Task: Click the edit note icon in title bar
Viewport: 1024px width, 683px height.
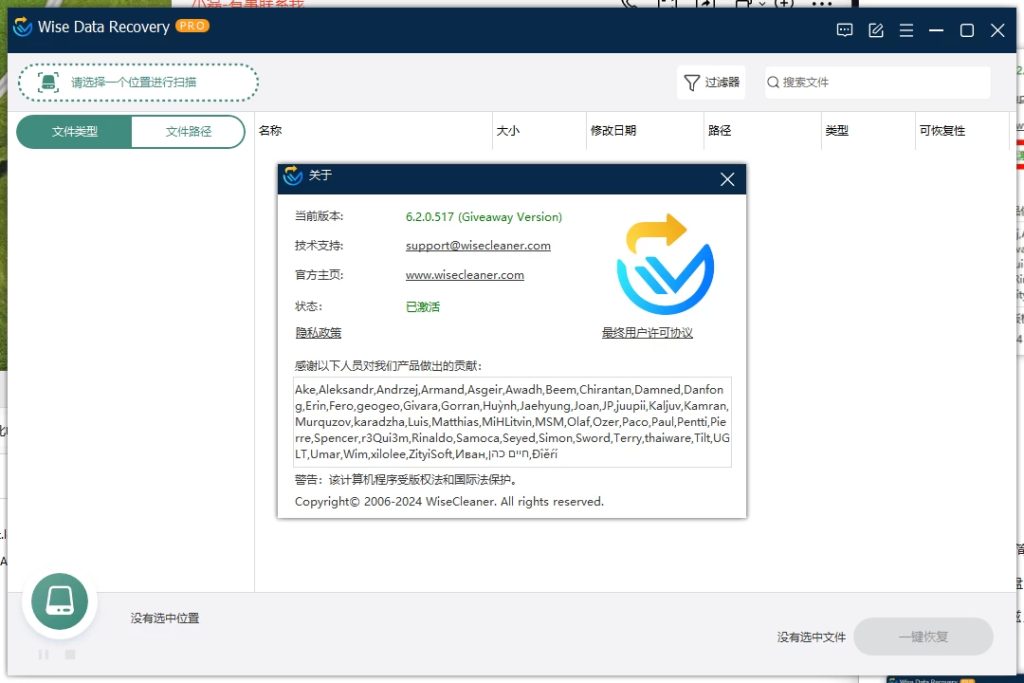Action: click(x=876, y=30)
